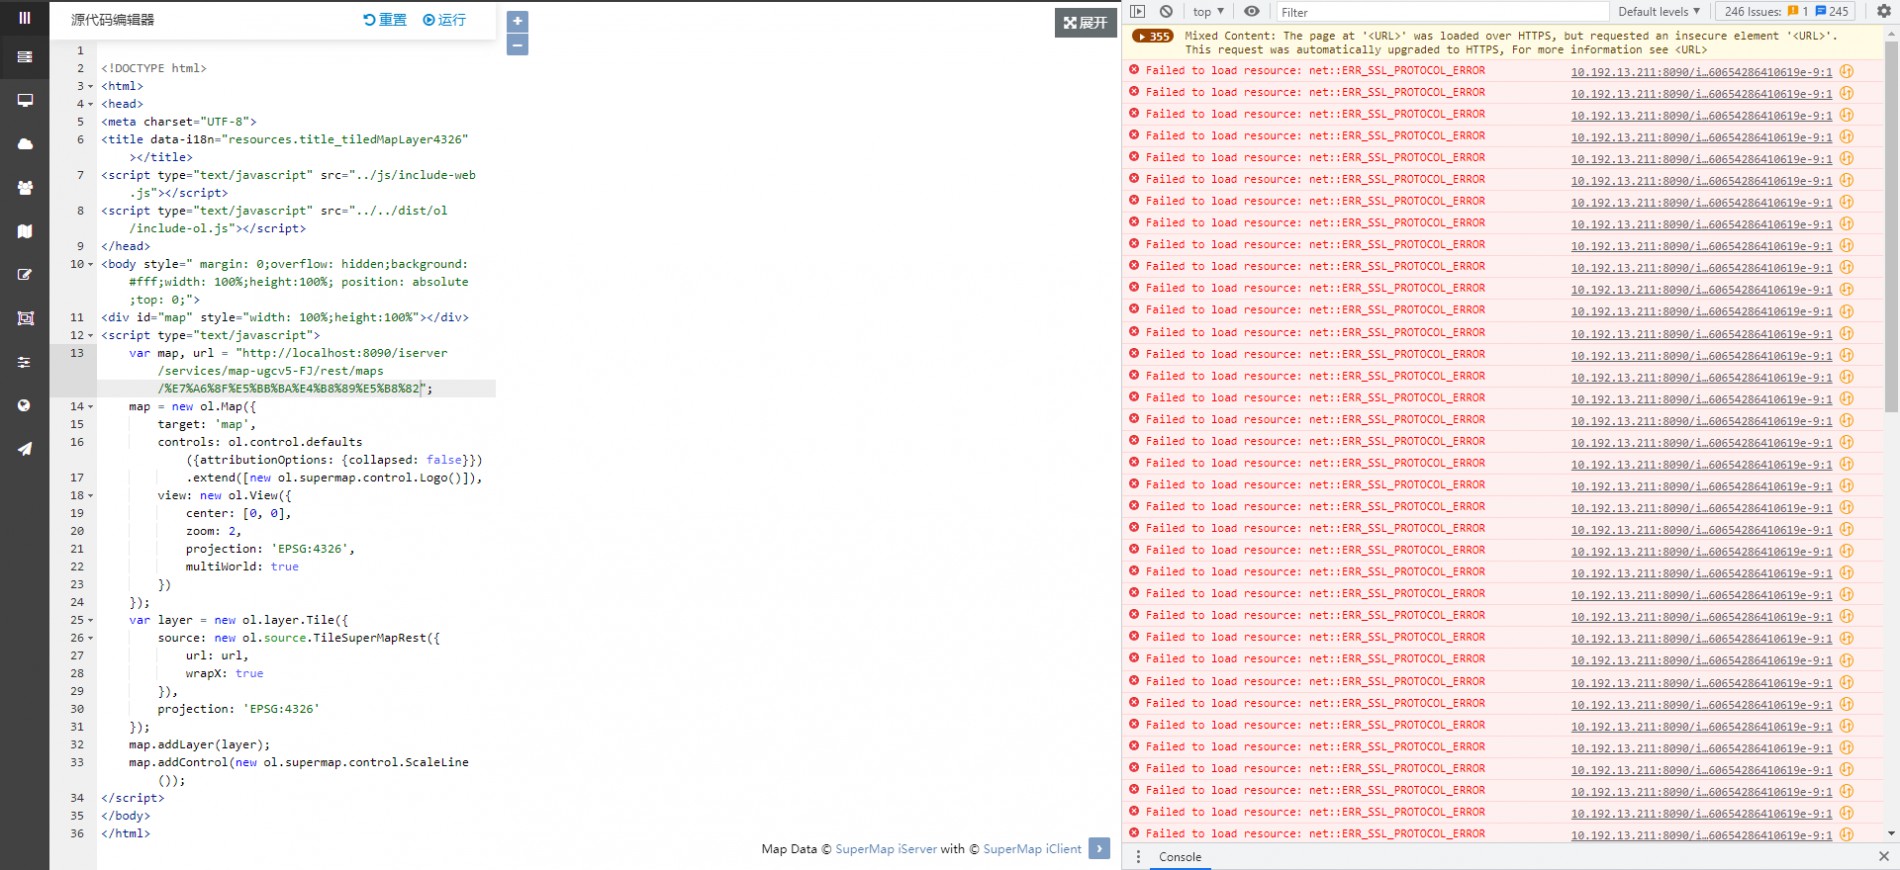Viewport: 1900px width, 870px height.
Task: Click 运行 to run the code
Action: click(x=444, y=20)
